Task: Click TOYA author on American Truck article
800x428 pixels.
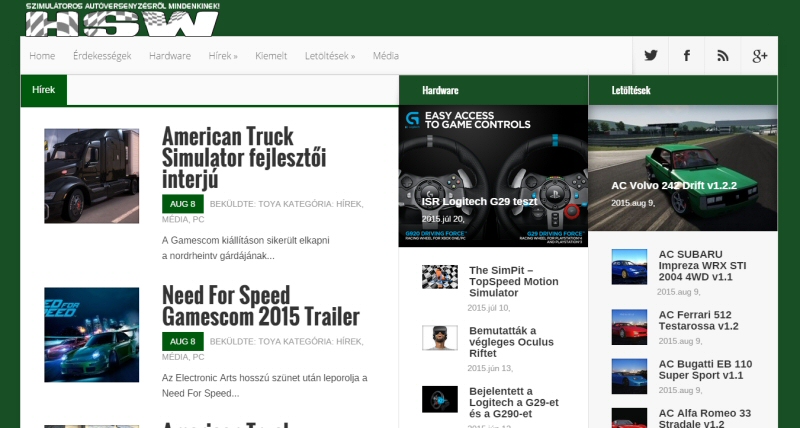Action: tap(269, 204)
